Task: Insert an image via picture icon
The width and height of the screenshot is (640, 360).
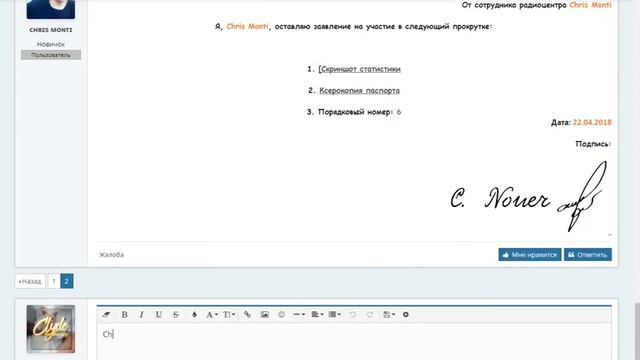Action: click(264, 314)
